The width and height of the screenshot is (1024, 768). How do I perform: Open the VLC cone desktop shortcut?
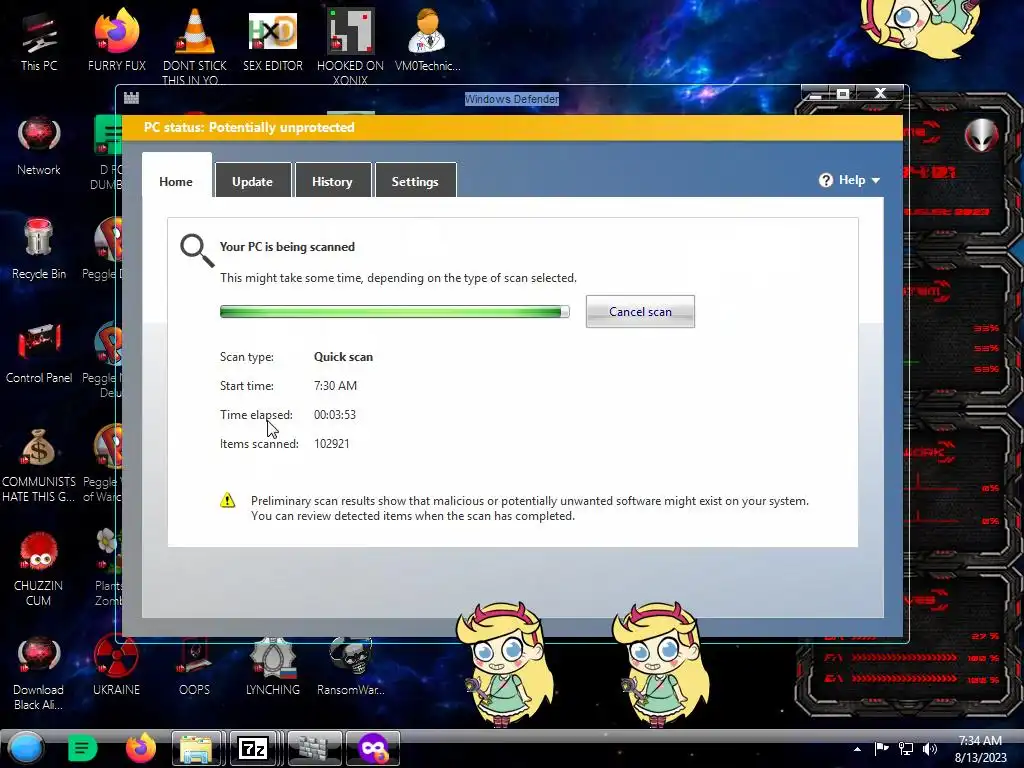point(195,46)
